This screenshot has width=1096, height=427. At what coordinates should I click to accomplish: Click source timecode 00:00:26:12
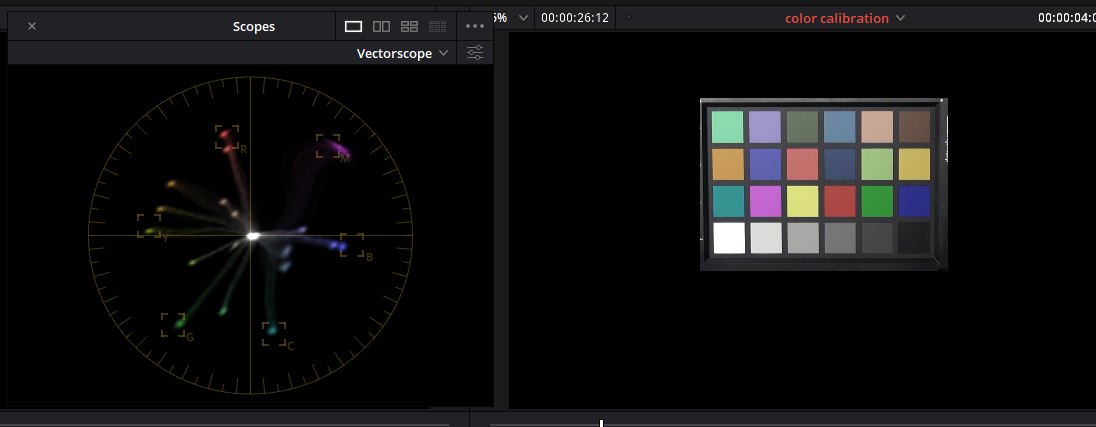click(575, 18)
